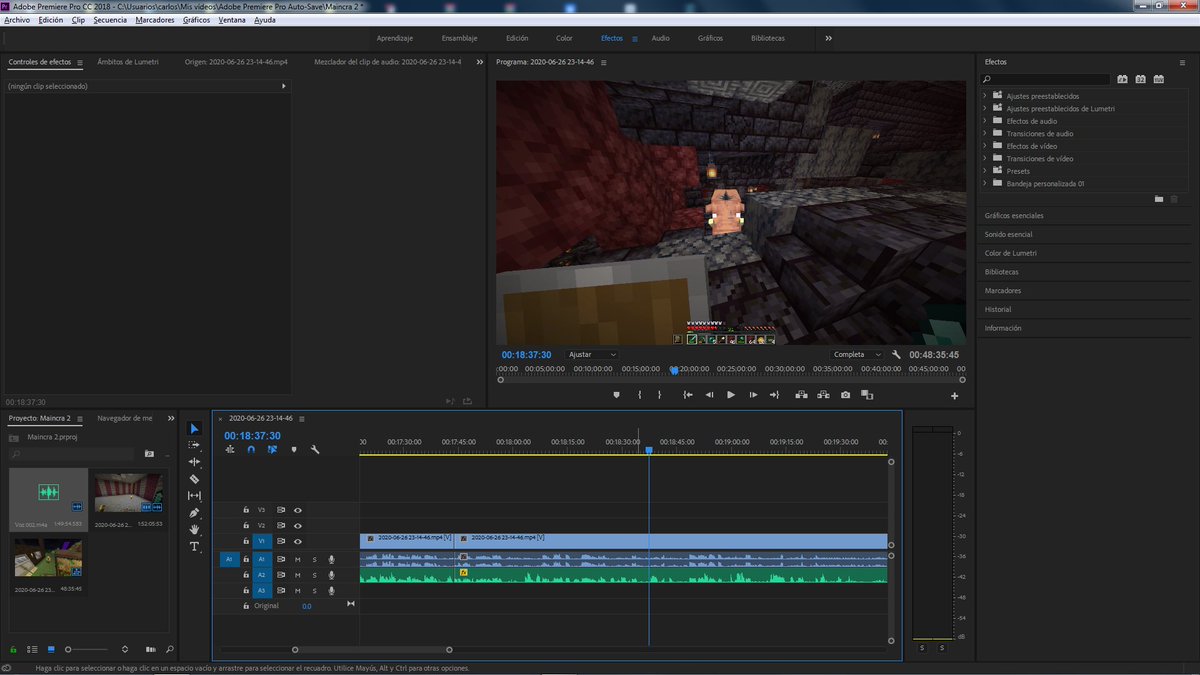Hide the V2 track output eye
Screen dimensions: 1200x675
(x=298, y=525)
